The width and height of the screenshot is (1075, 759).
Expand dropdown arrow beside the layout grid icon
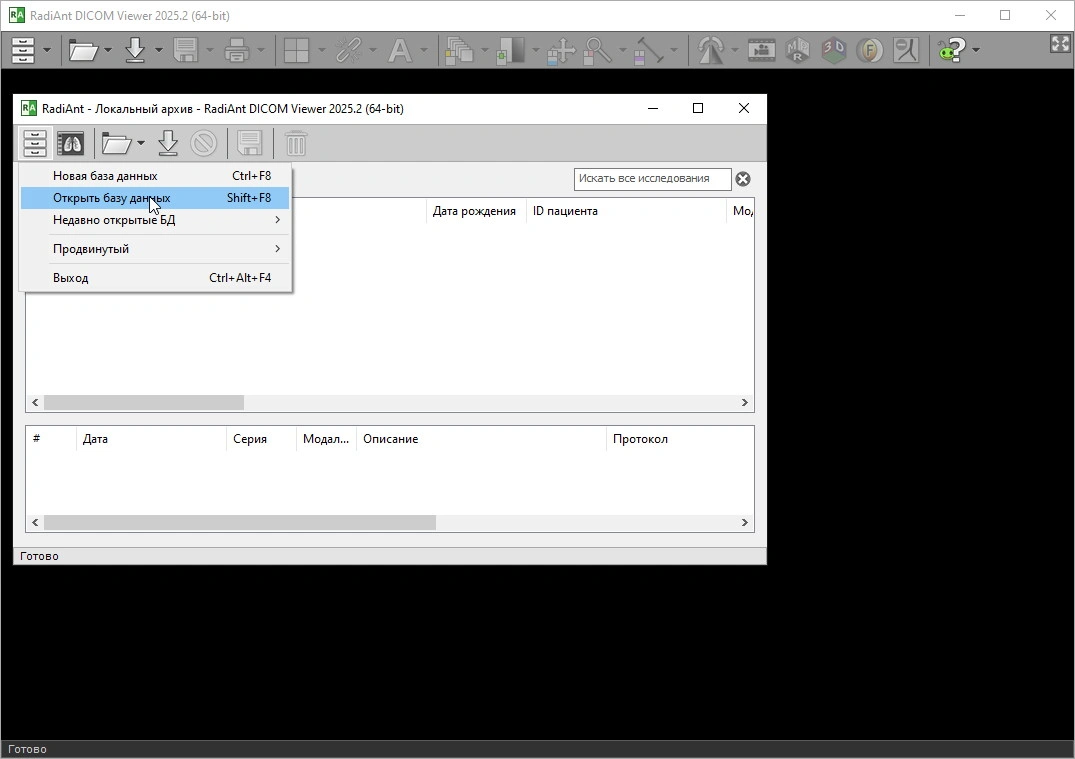(x=321, y=50)
